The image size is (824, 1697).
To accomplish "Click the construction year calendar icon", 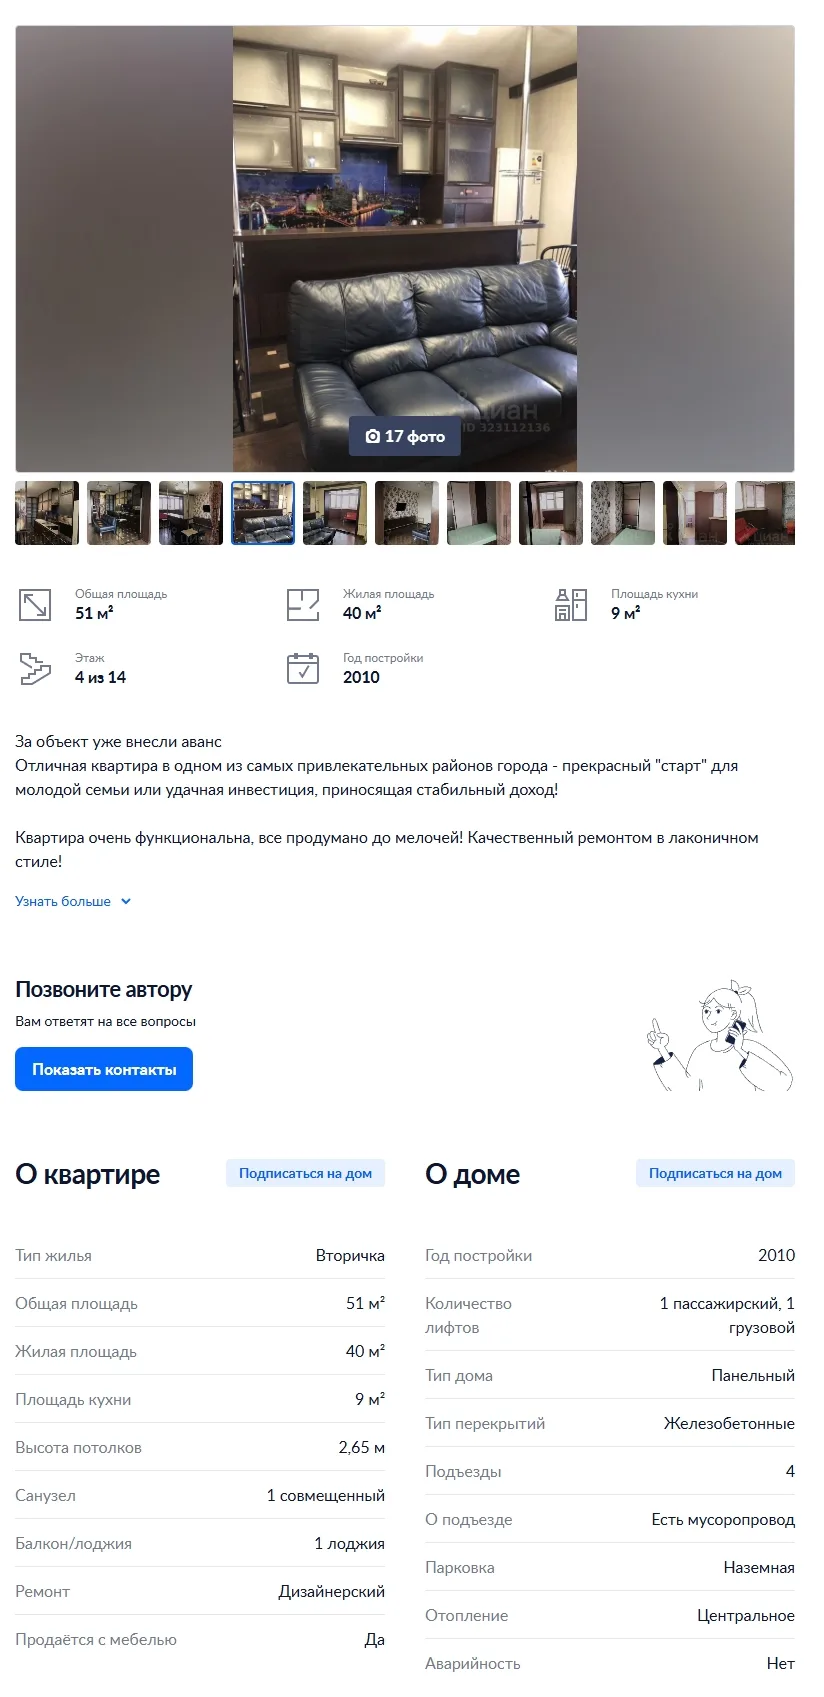I will click(303, 669).
